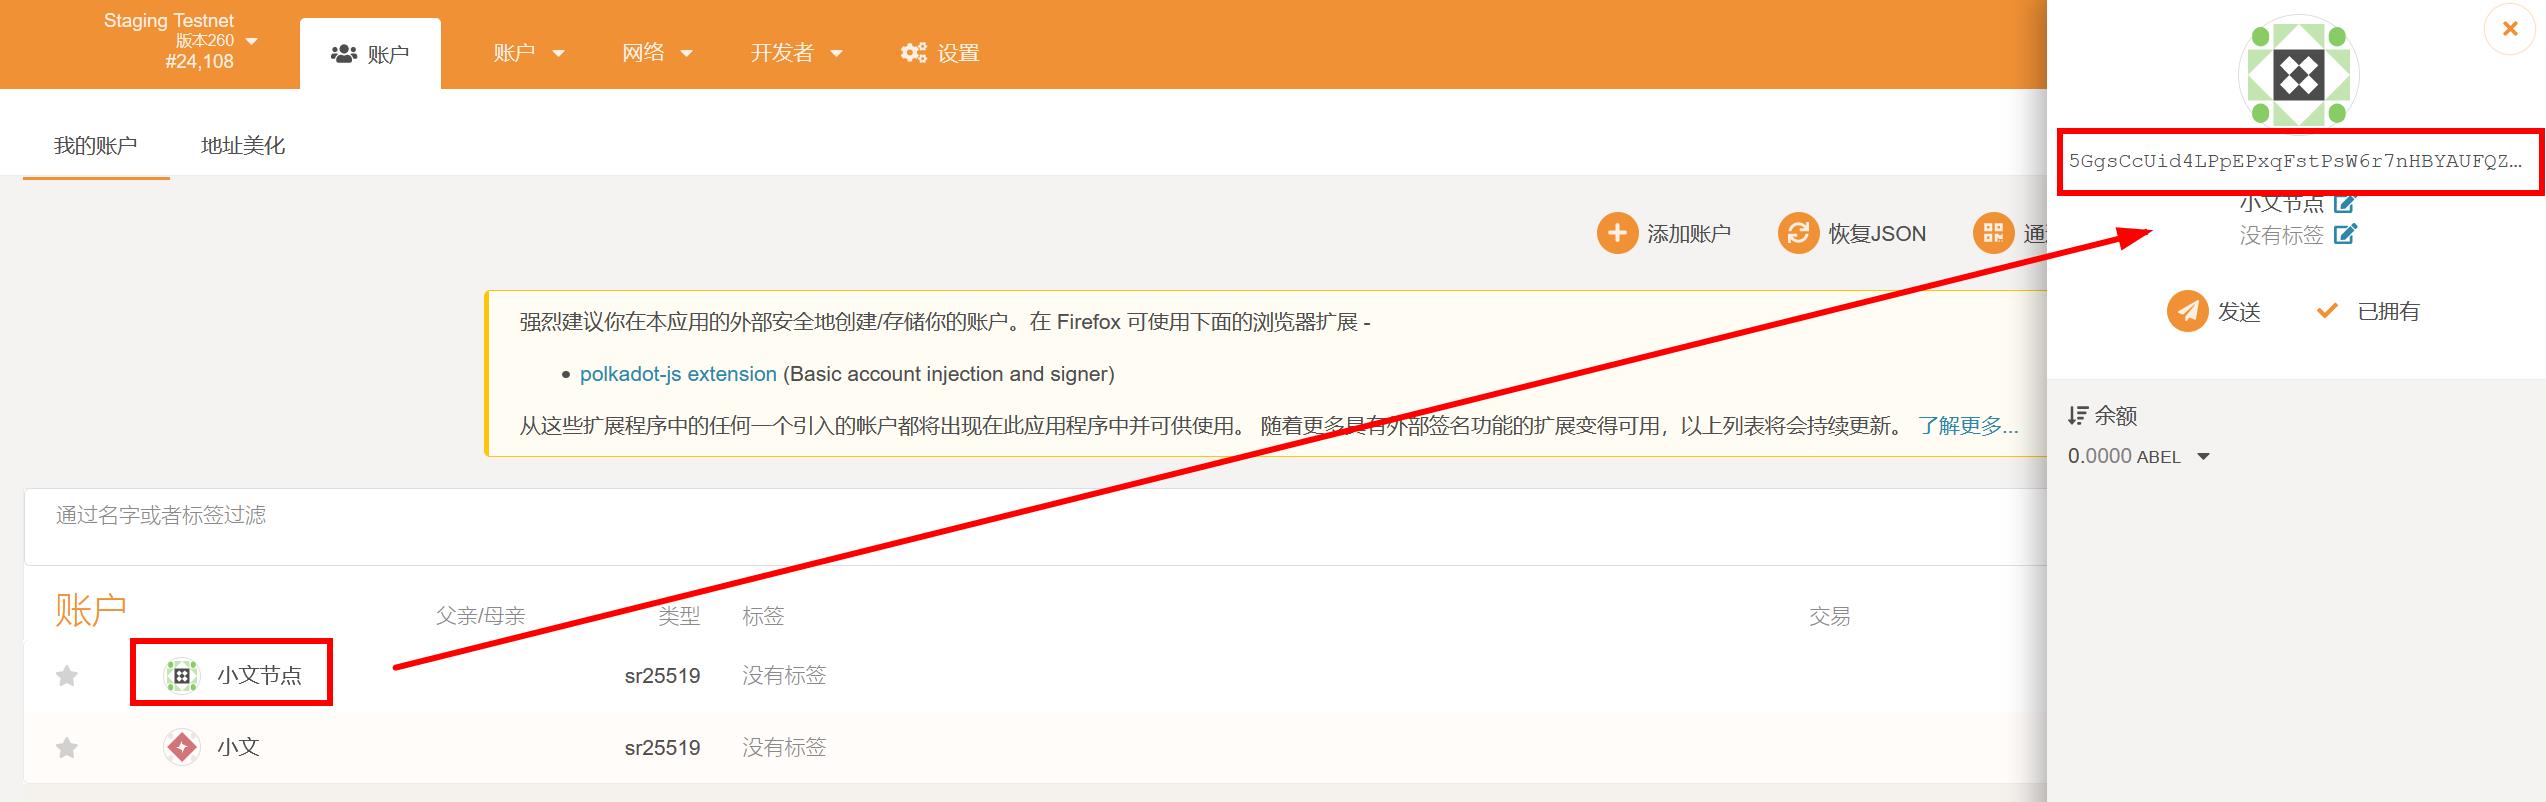2546x802 pixels.
Task: Click the 小文节点 account identicon
Action: 182,676
